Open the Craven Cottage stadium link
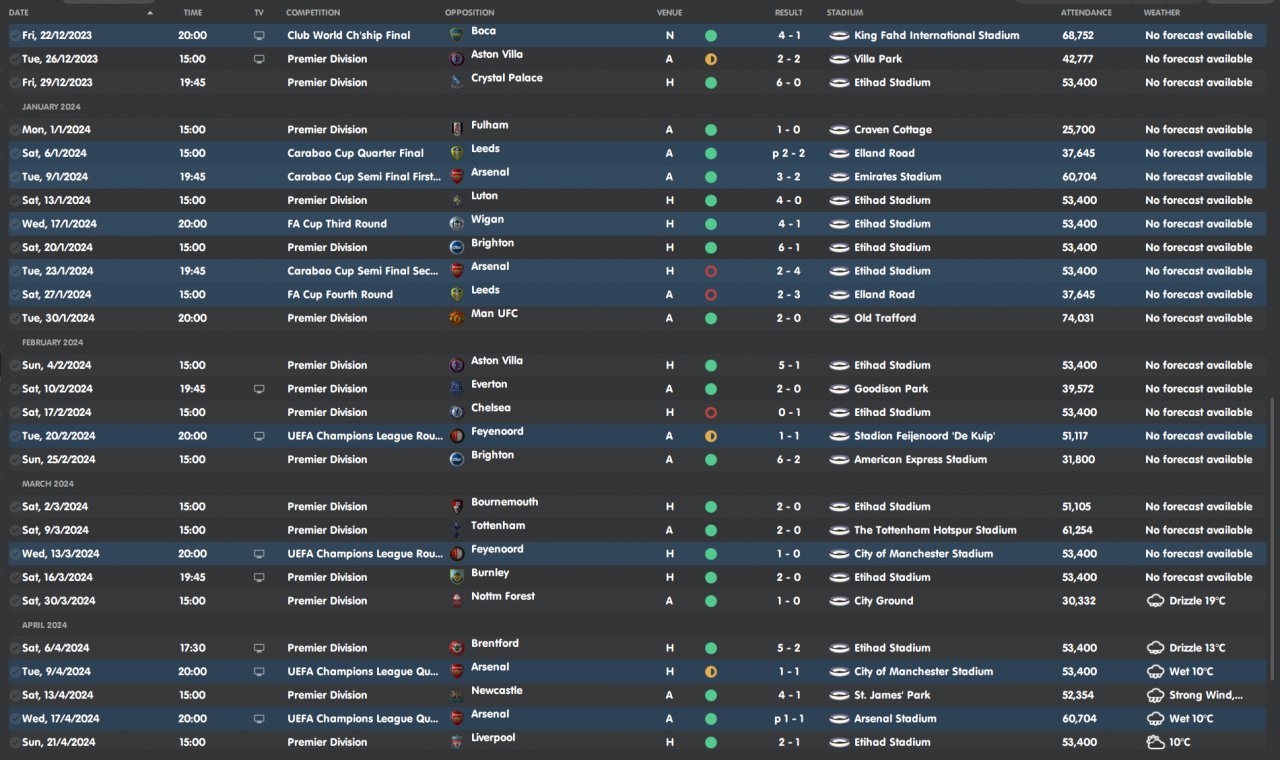The width and height of the screenshot is (1280, 760). coord(890,129)
